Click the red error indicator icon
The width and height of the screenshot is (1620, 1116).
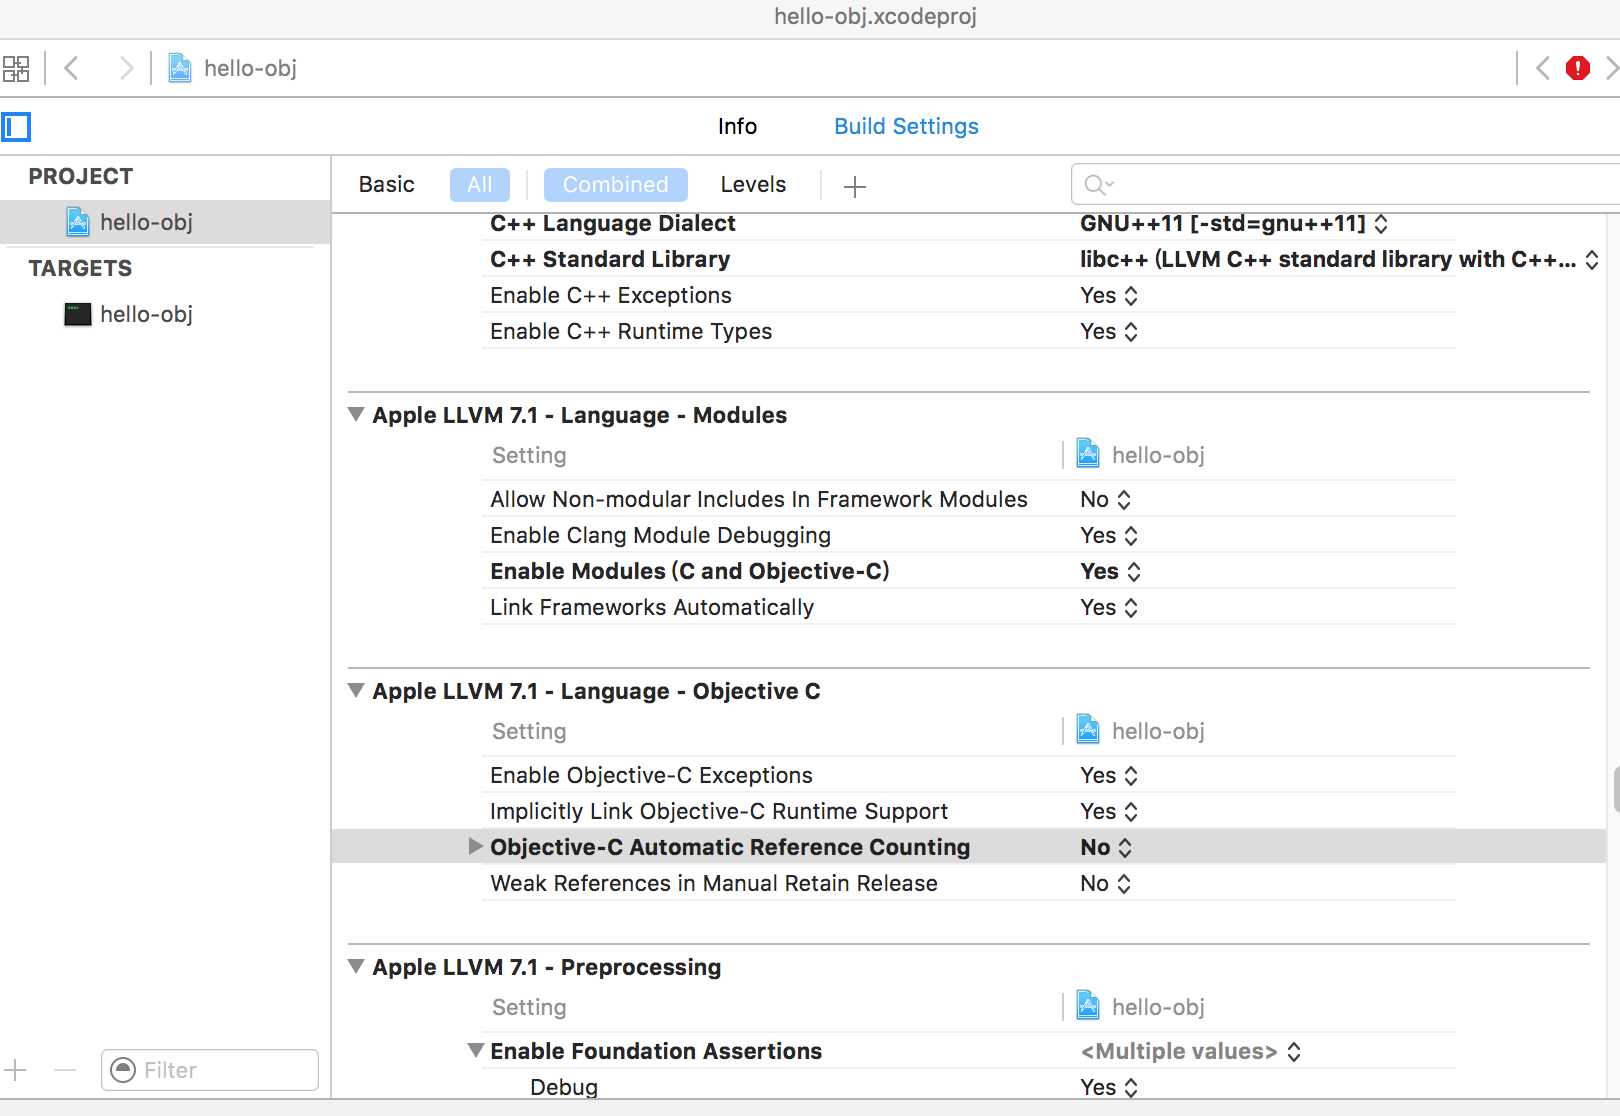(1578, 68)
